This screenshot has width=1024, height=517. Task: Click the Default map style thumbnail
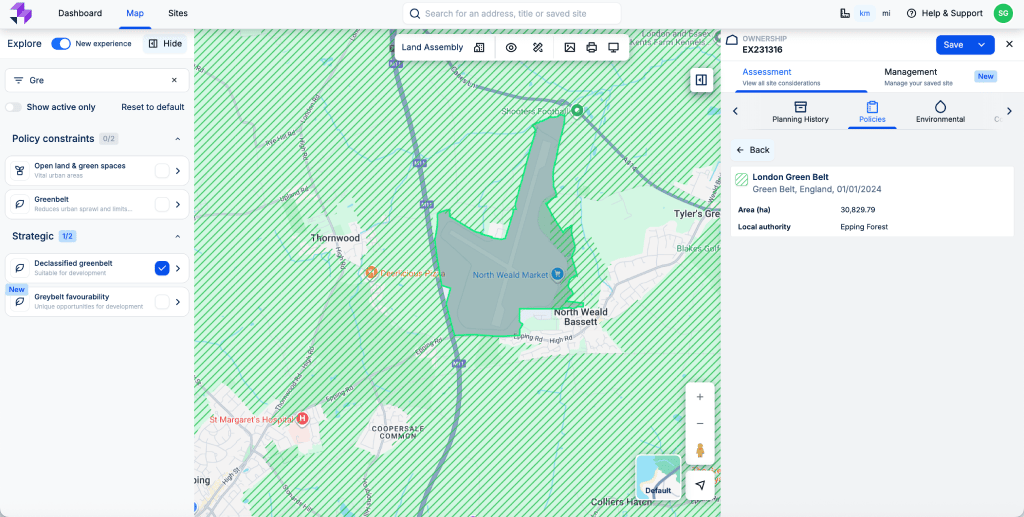point(658,477)
